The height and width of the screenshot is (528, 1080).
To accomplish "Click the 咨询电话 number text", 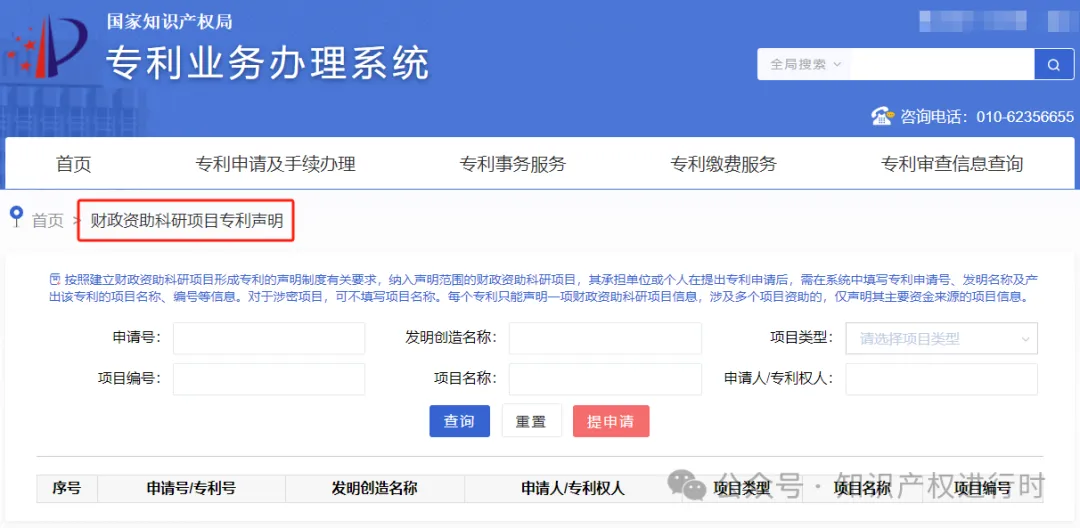I will click(987, 116).
